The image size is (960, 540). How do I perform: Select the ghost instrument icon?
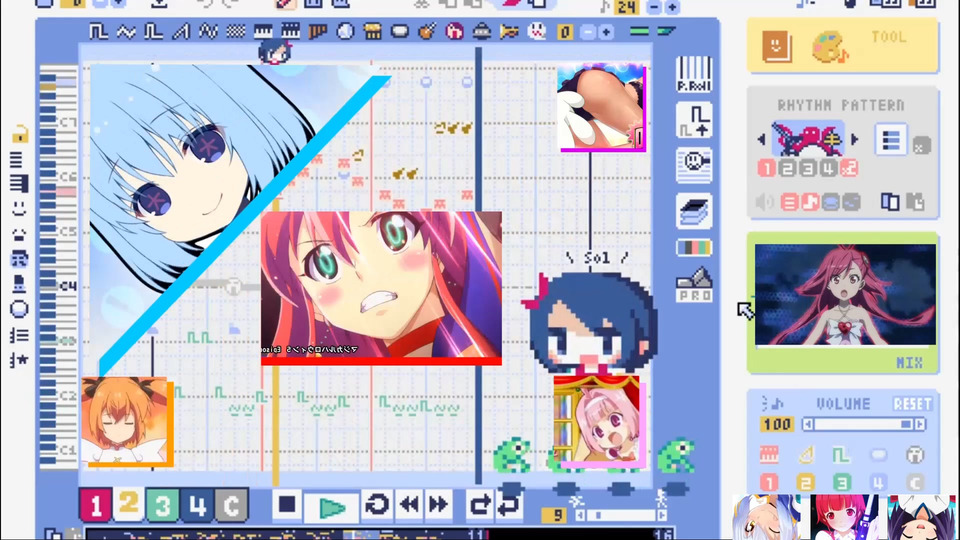click(536, 31)
